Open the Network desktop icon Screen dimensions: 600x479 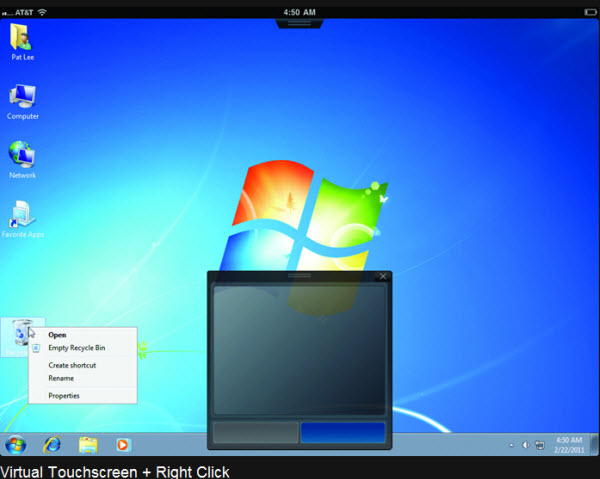pos(21,155)
